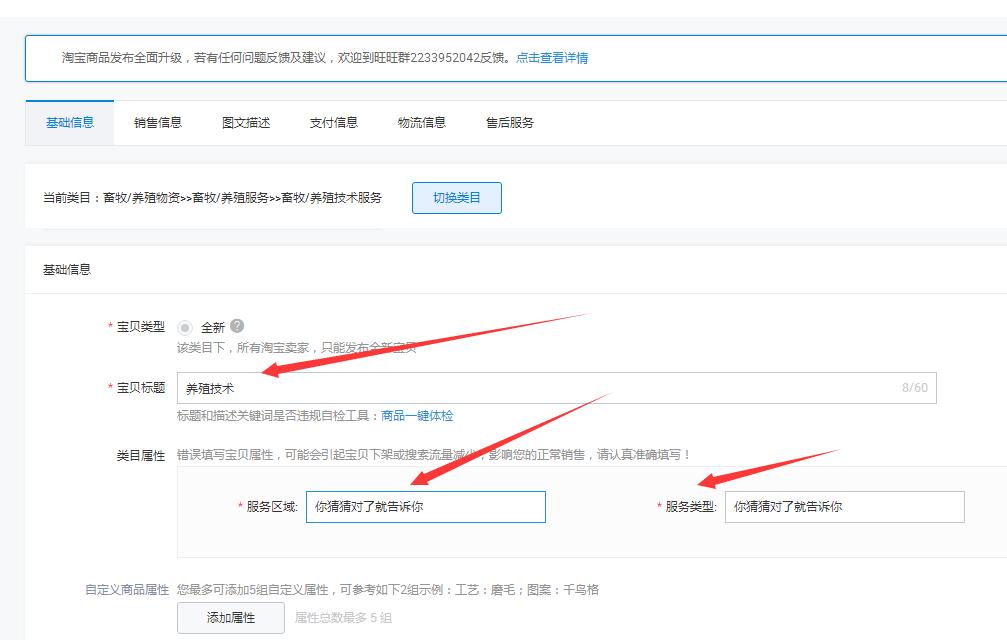This screenshot has height=640, width=1007.
Task: Open the 商品一键体检 self-check tool
Action: [420, 416]
